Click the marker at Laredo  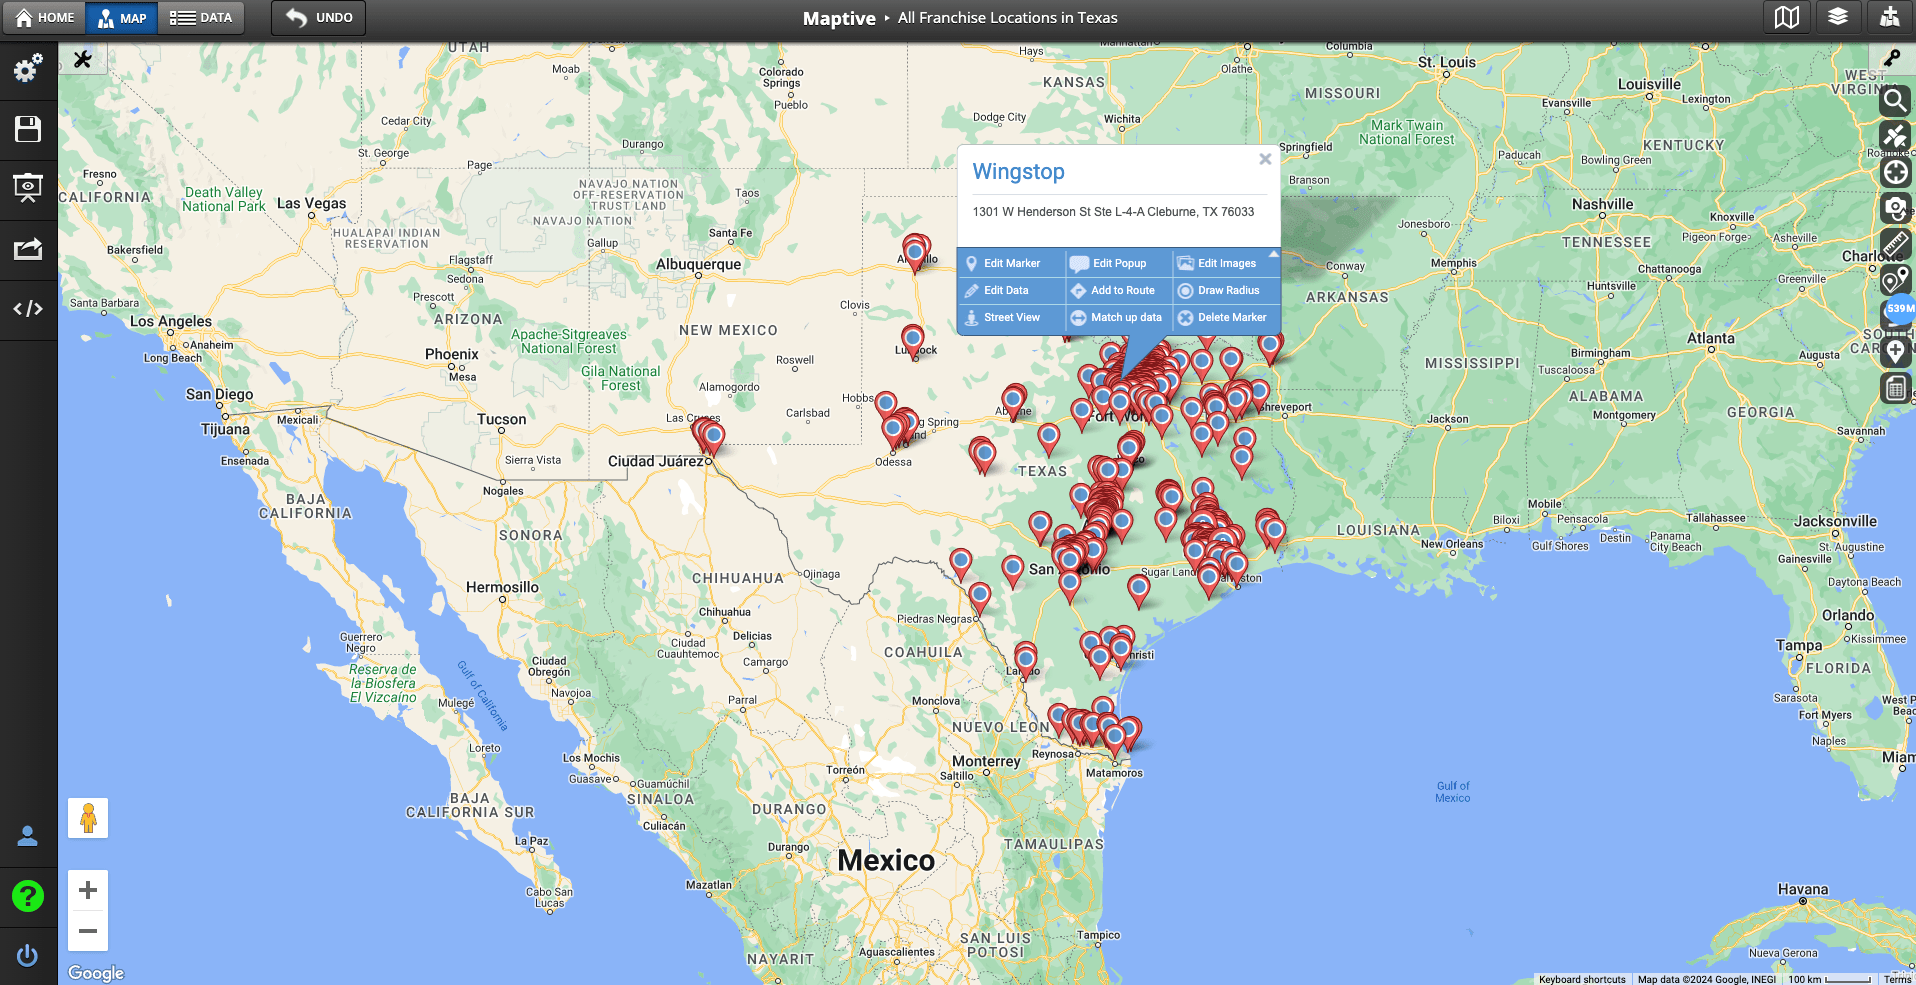(1025, 661)
